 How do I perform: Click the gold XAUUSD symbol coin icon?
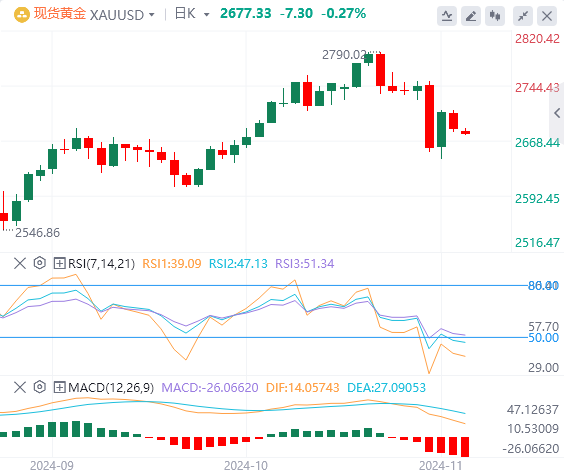[x=22, y=15]
